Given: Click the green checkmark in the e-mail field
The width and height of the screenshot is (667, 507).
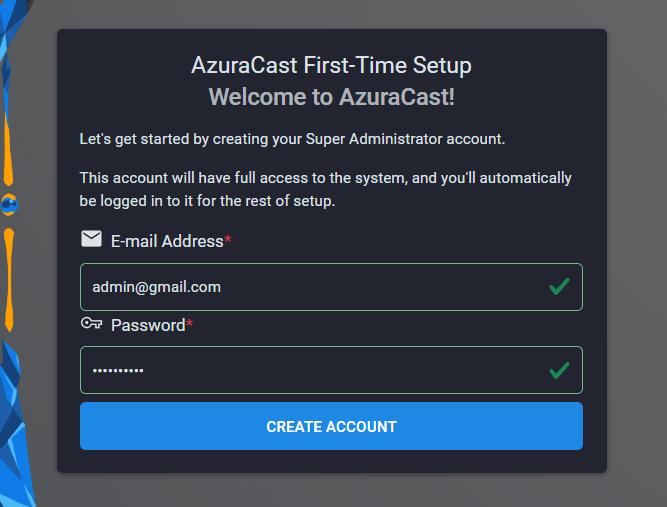Looking at the screenshot, I should pos(559,287).
